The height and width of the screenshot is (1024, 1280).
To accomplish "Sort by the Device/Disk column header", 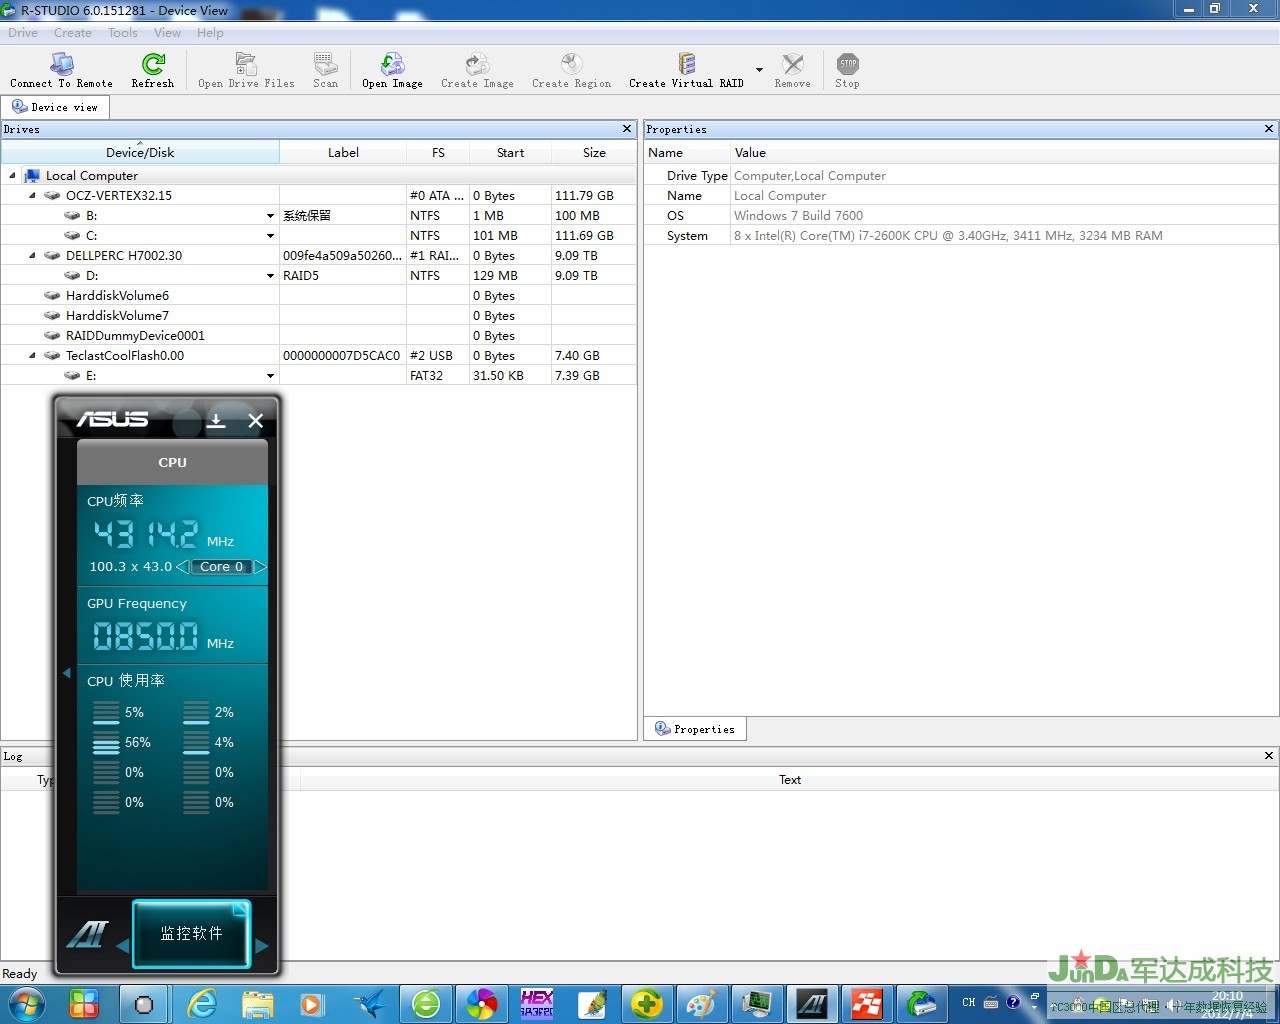I will click(x=140, y=152).
